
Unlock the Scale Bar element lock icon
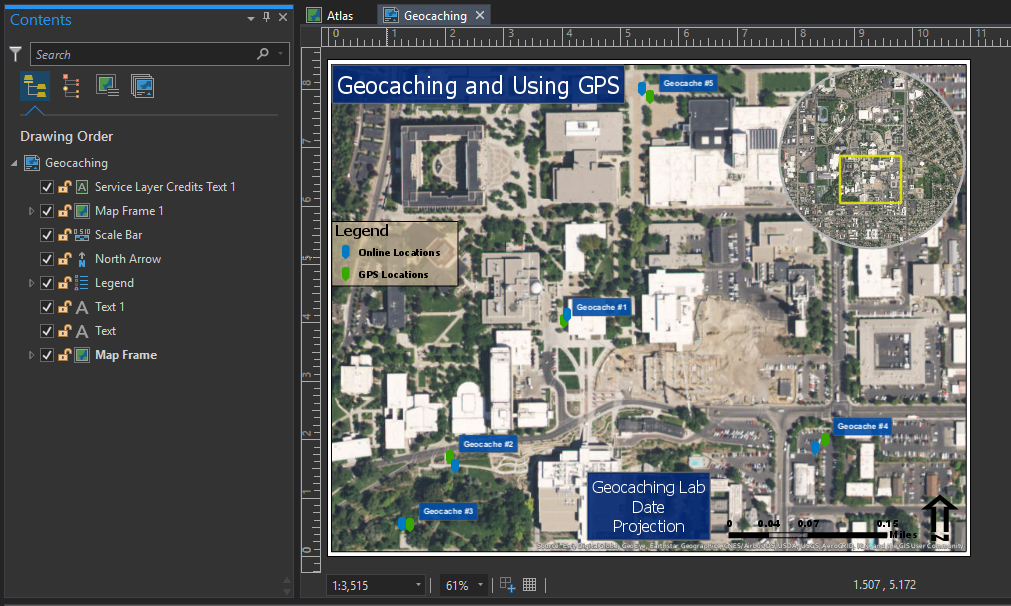point(63,235)
